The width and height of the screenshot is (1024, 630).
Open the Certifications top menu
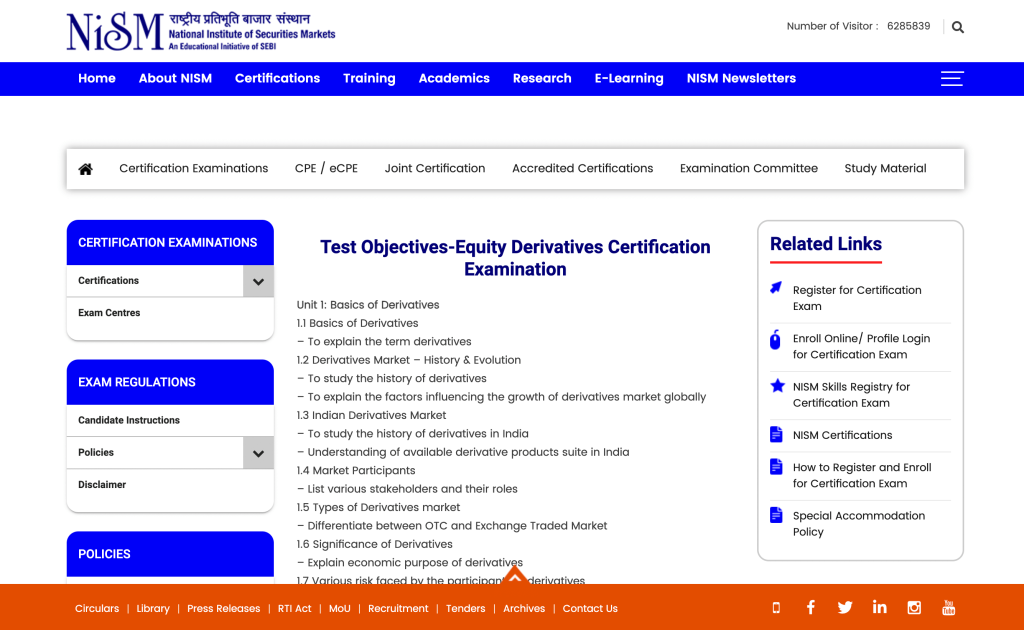coord(278,78)
